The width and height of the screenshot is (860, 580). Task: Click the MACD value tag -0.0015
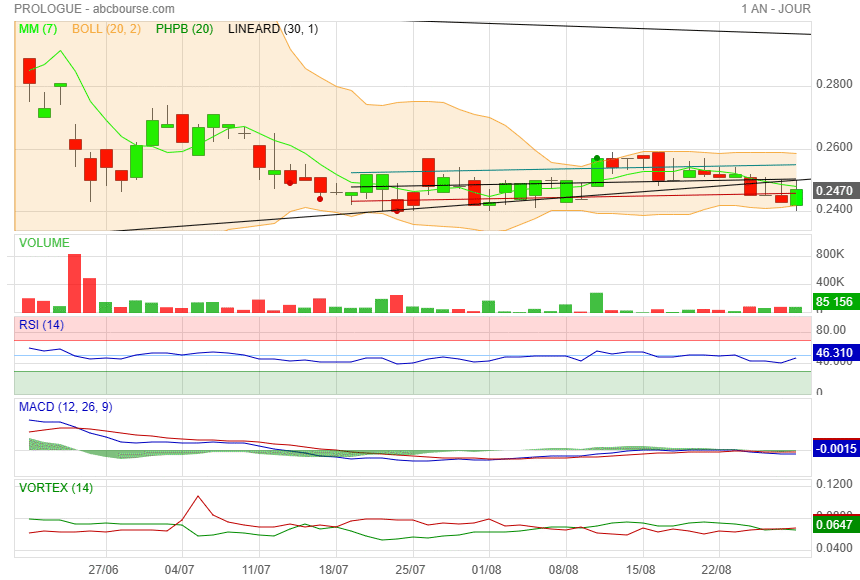tap(834, 449)
